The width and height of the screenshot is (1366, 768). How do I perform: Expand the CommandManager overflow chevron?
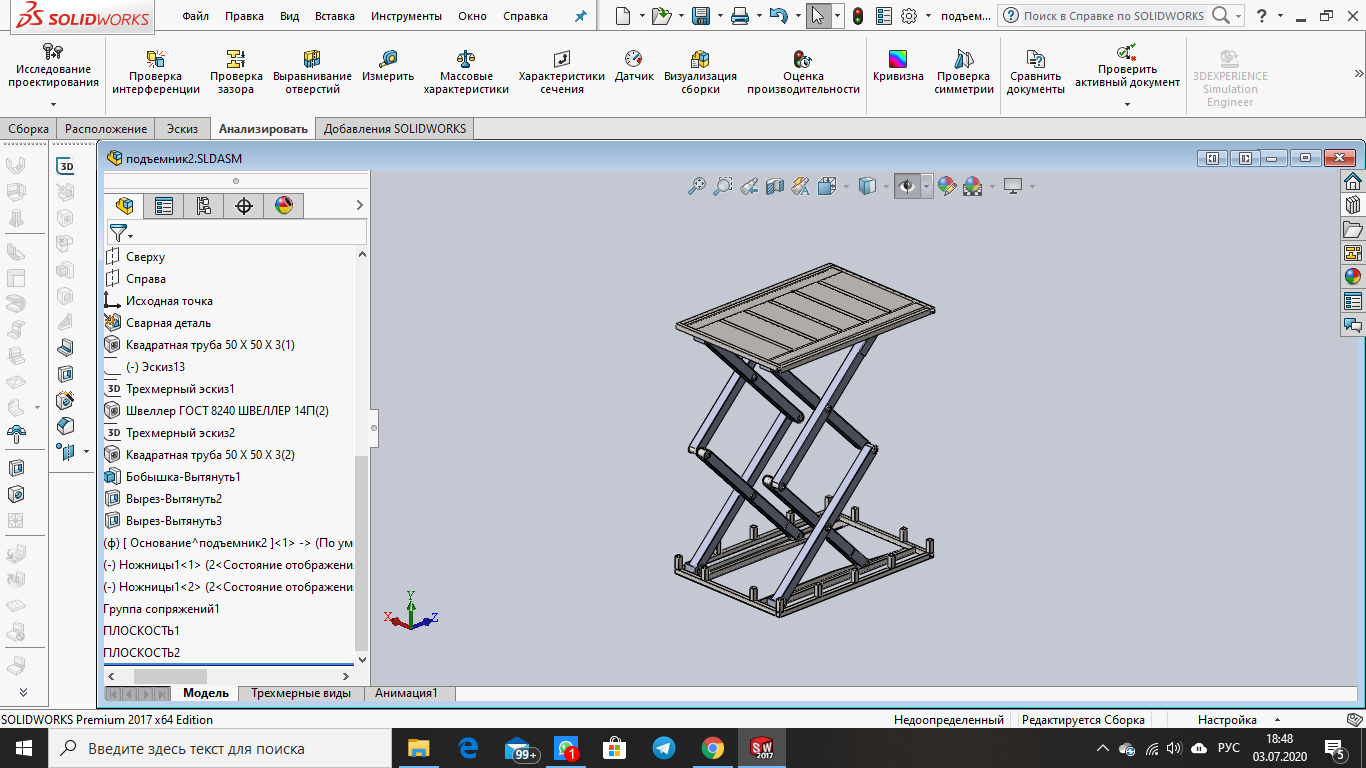(x=1358, y=74)
